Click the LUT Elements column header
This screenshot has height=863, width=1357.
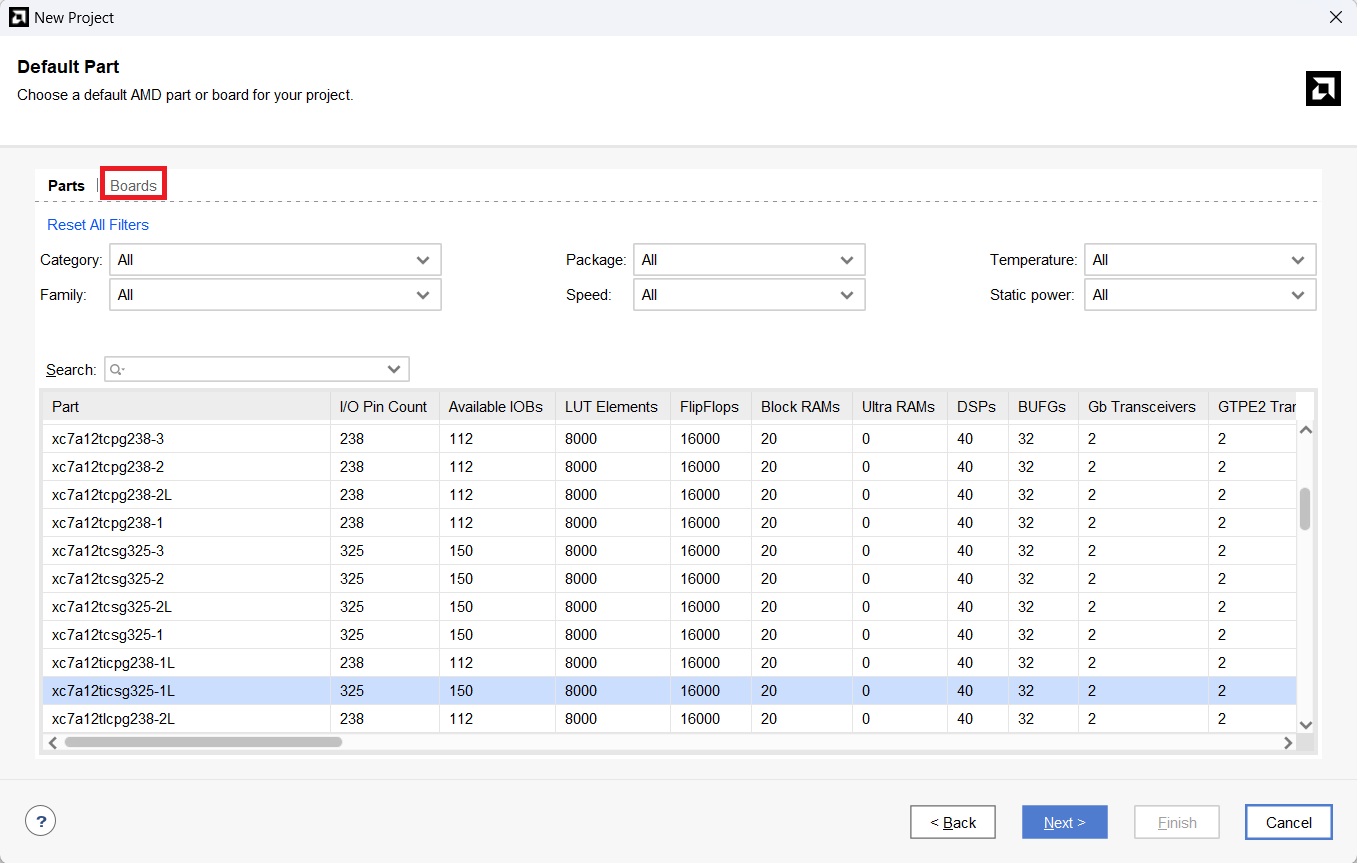(x=612, y=407)
